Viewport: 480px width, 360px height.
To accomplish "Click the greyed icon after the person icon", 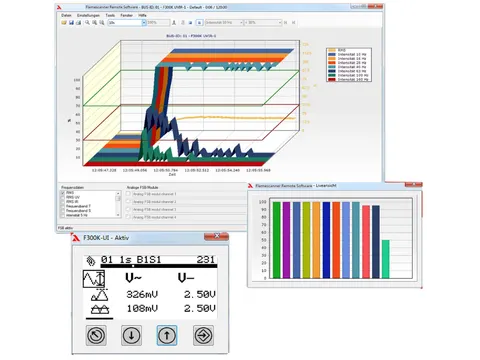I will tap(183, 23).
